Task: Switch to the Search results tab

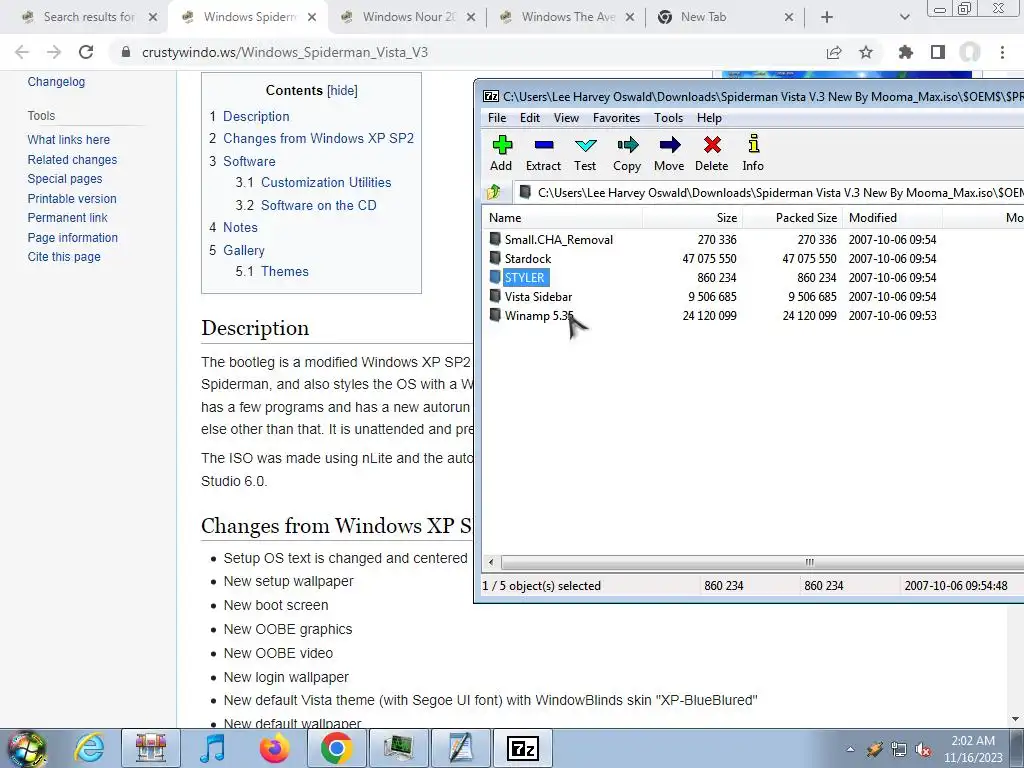Action: 89,17
